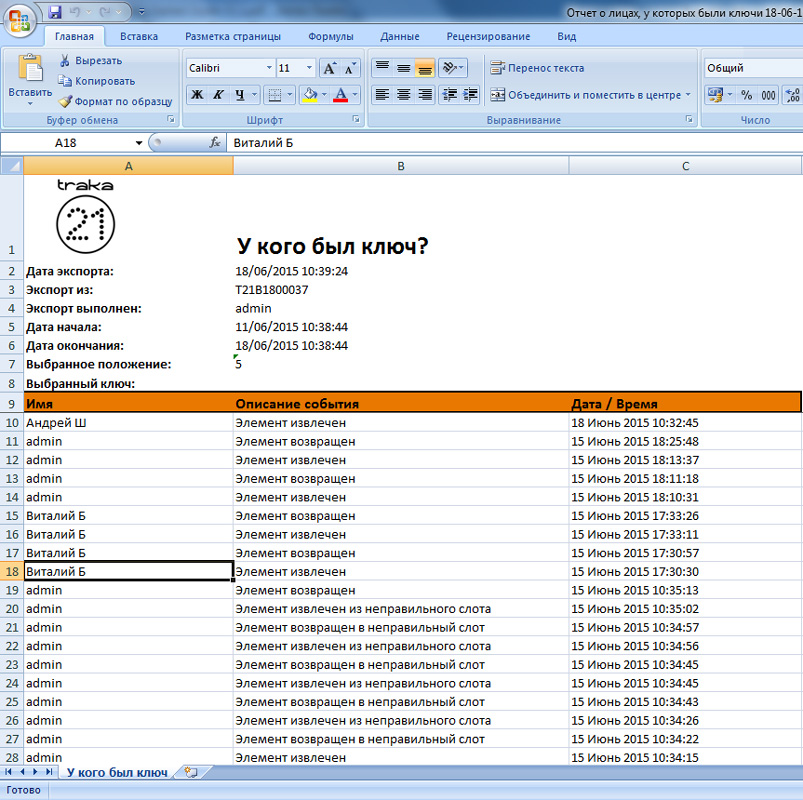Select the row 20 header
The image size is (803, 800).
[12, 608]
